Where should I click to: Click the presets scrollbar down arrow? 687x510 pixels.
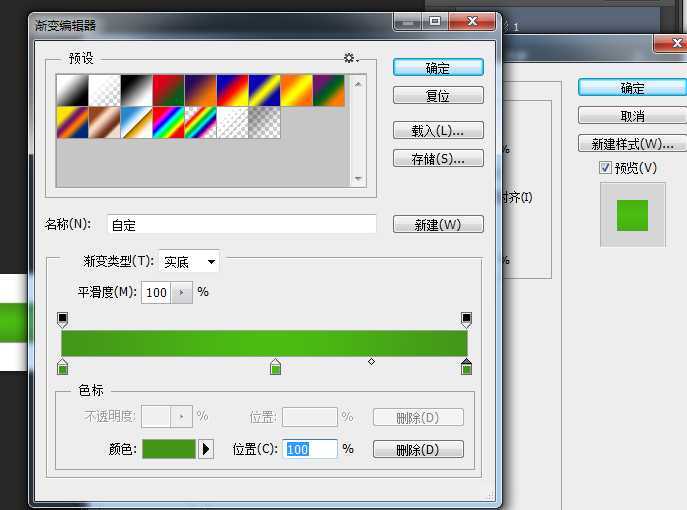pos(358,178)
